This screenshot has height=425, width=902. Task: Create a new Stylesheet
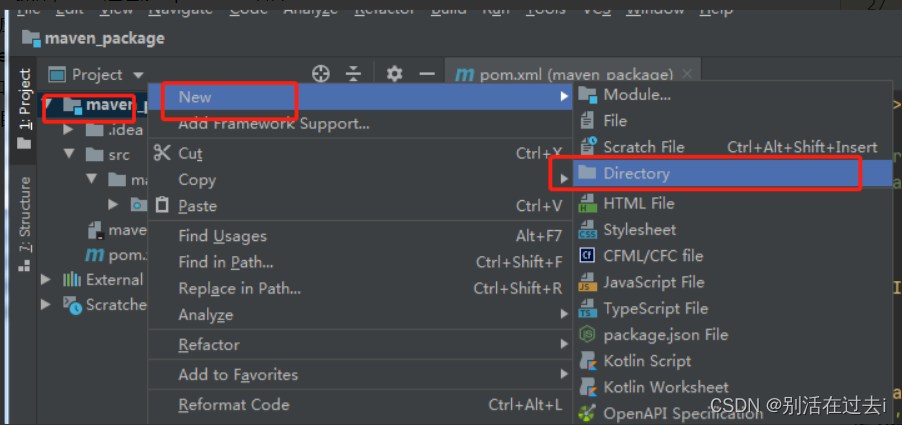coord(732,229)
